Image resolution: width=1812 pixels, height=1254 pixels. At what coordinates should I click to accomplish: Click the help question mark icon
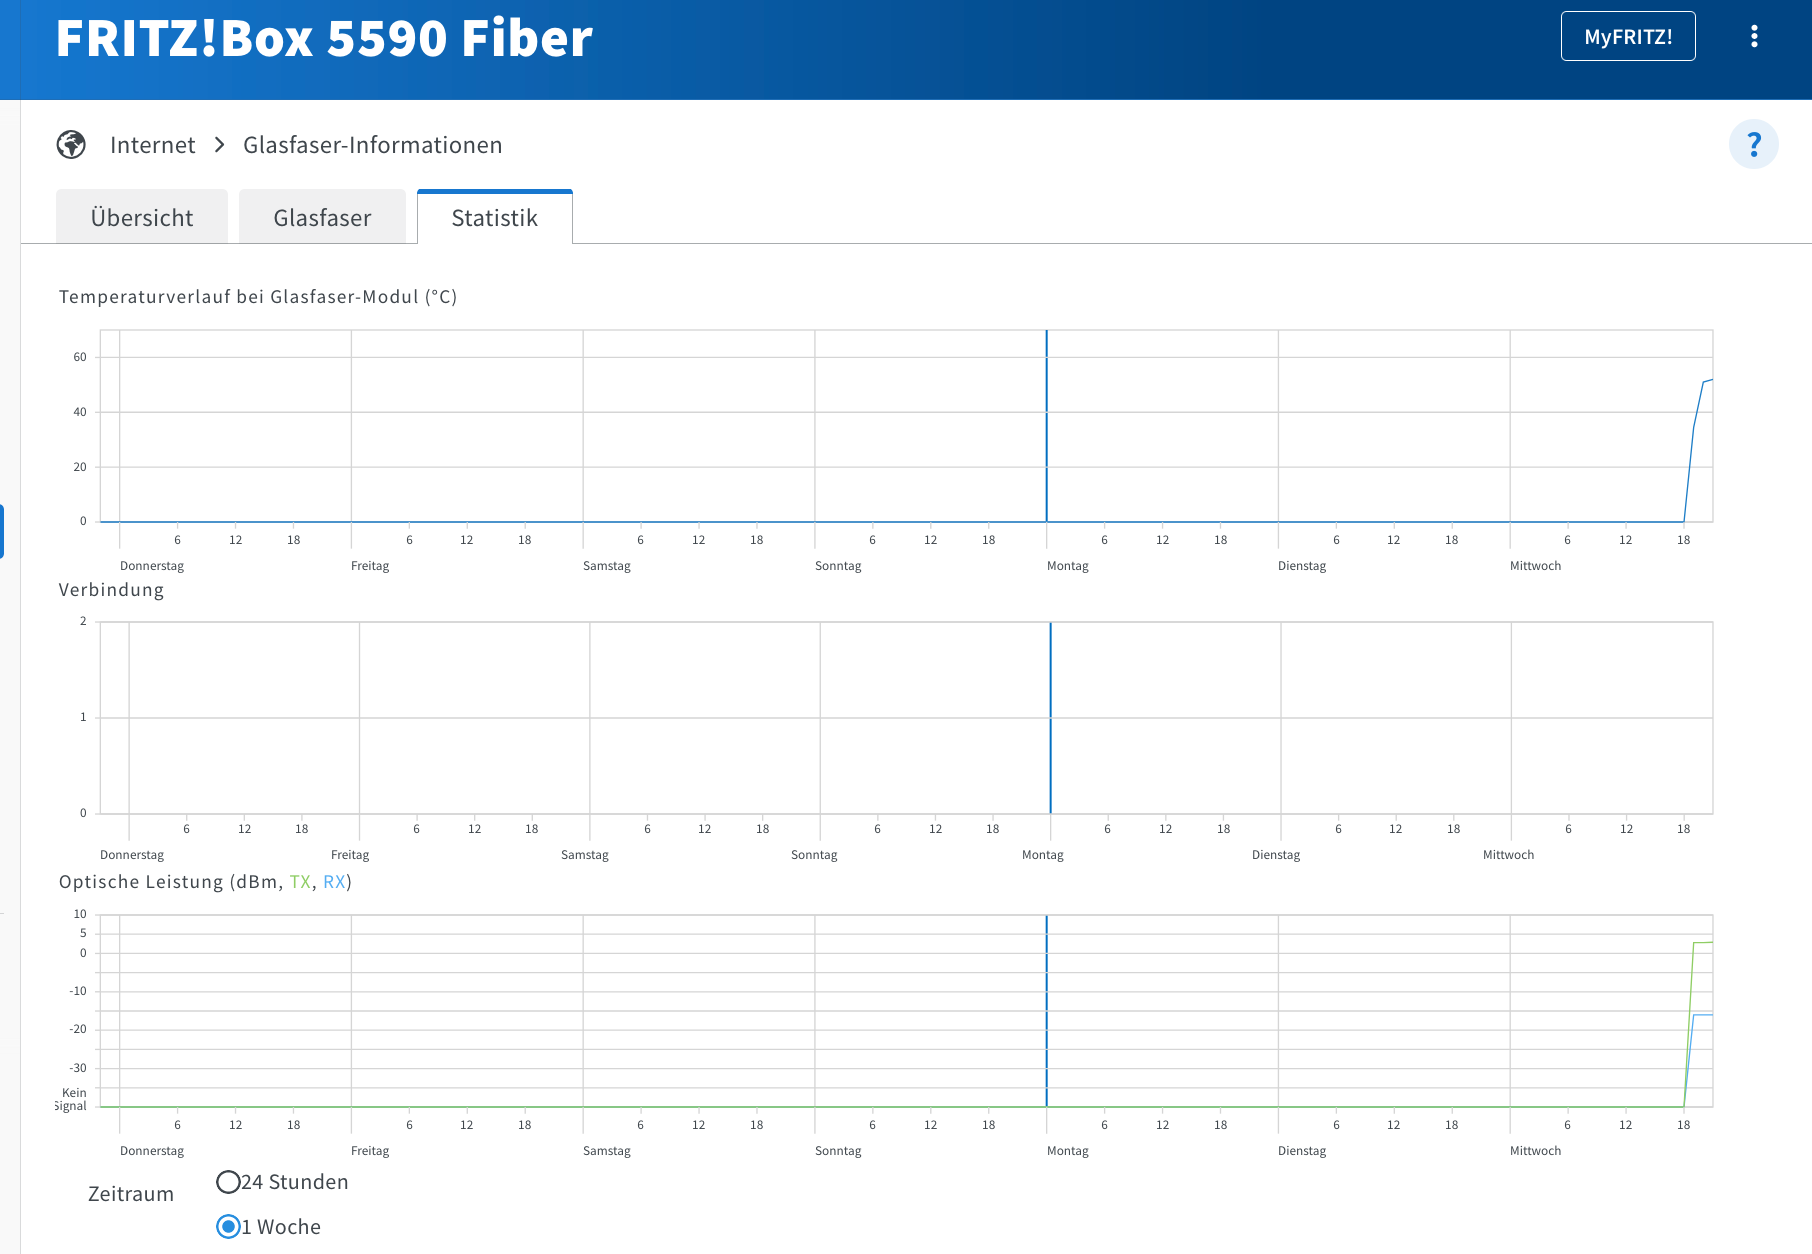(x=1754, y=145)
